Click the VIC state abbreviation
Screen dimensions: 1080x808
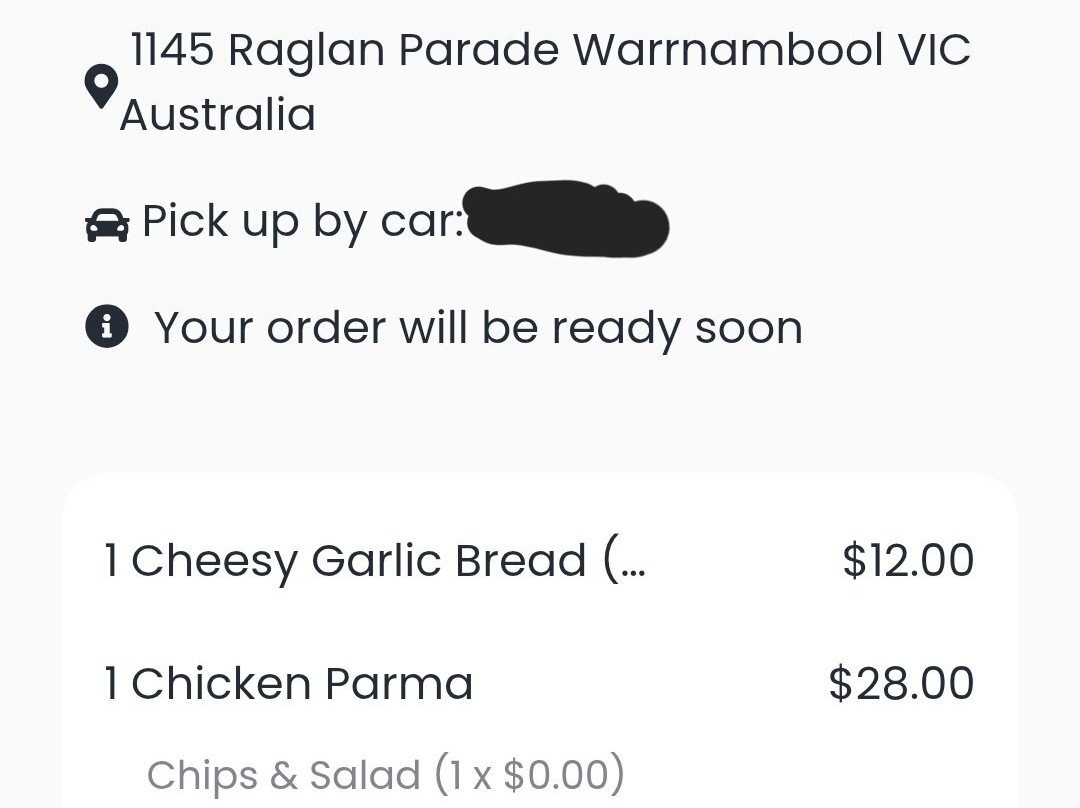tap(928, 50)
